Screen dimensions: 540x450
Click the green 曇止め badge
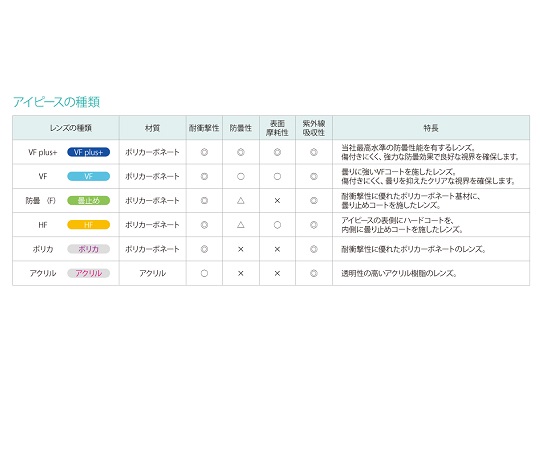pyautogui.click(x=89, y=200)
